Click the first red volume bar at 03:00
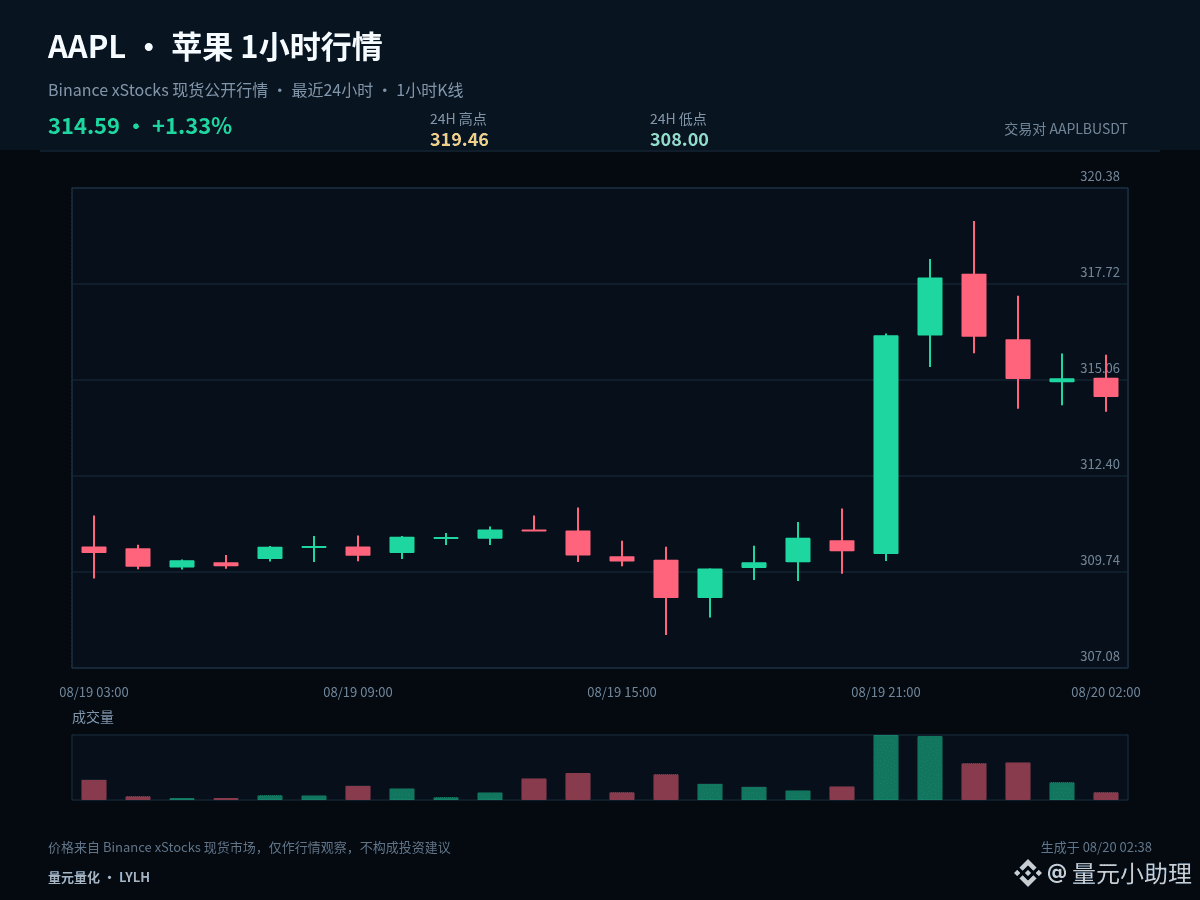 (94, 790)
